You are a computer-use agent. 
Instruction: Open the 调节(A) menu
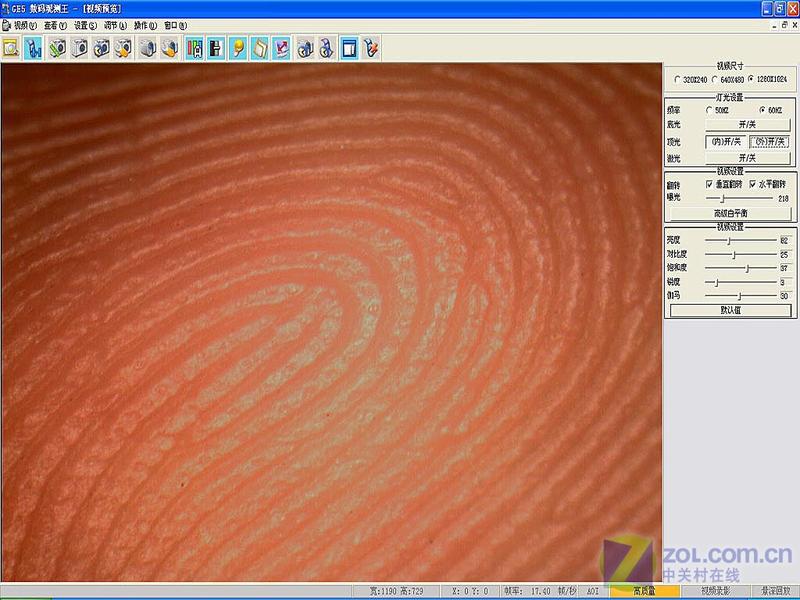click(115, 25)
